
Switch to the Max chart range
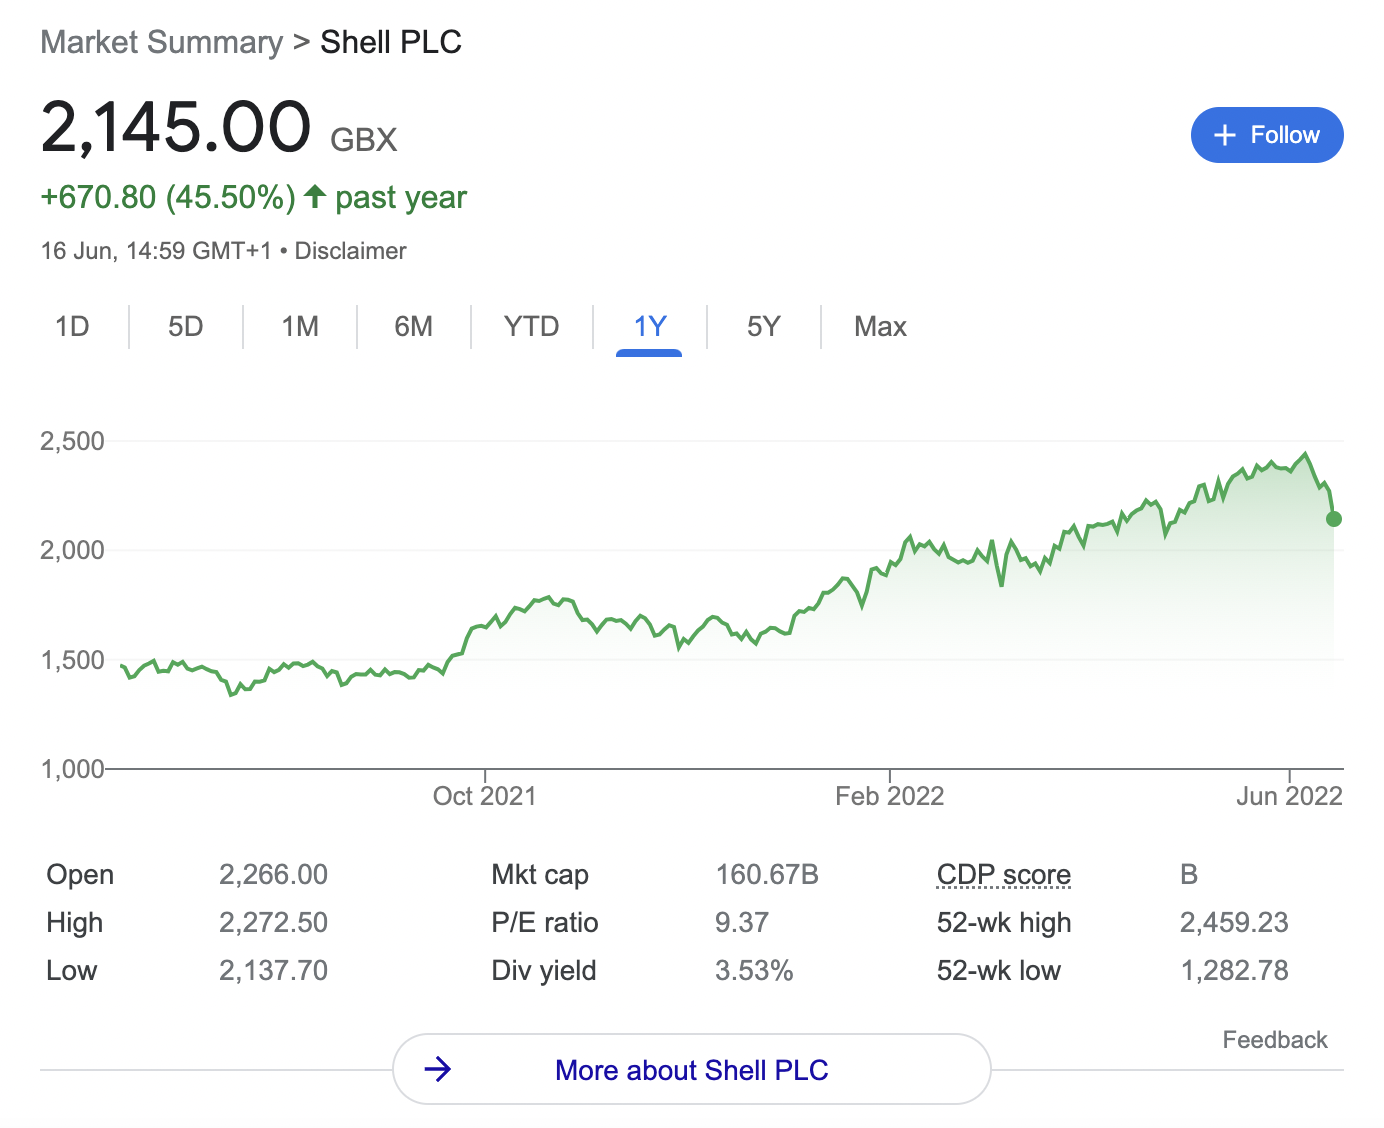[880, 327]
